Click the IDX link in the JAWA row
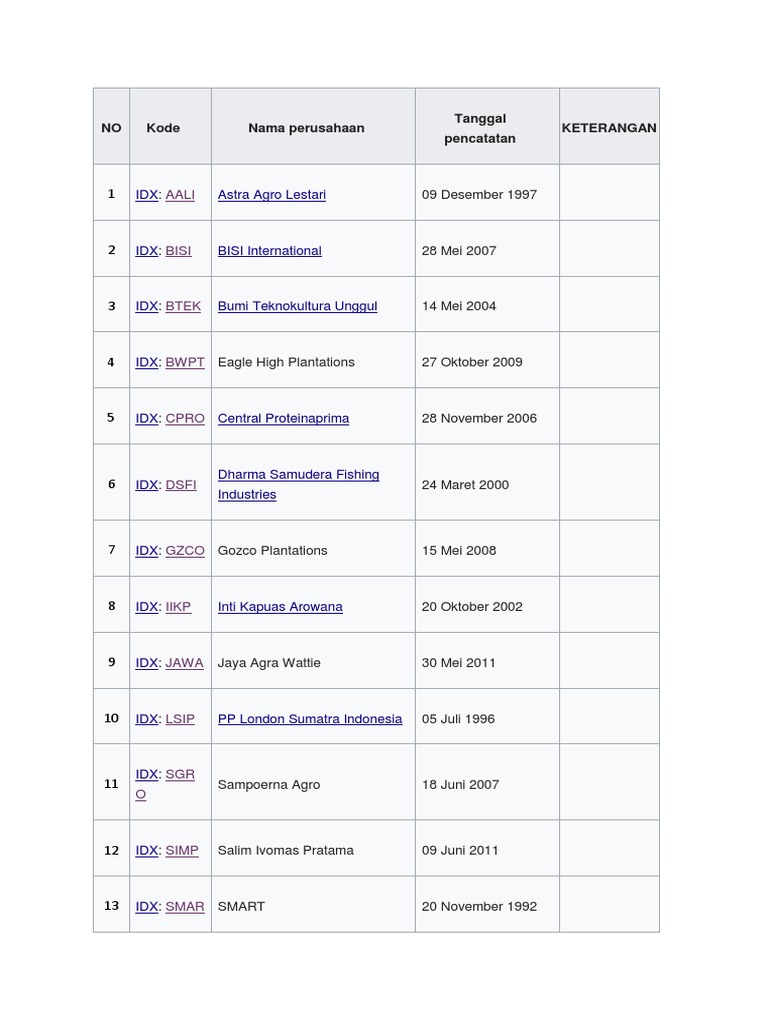Viewport: 768px width, 1024px height. [x=146, y=663]
